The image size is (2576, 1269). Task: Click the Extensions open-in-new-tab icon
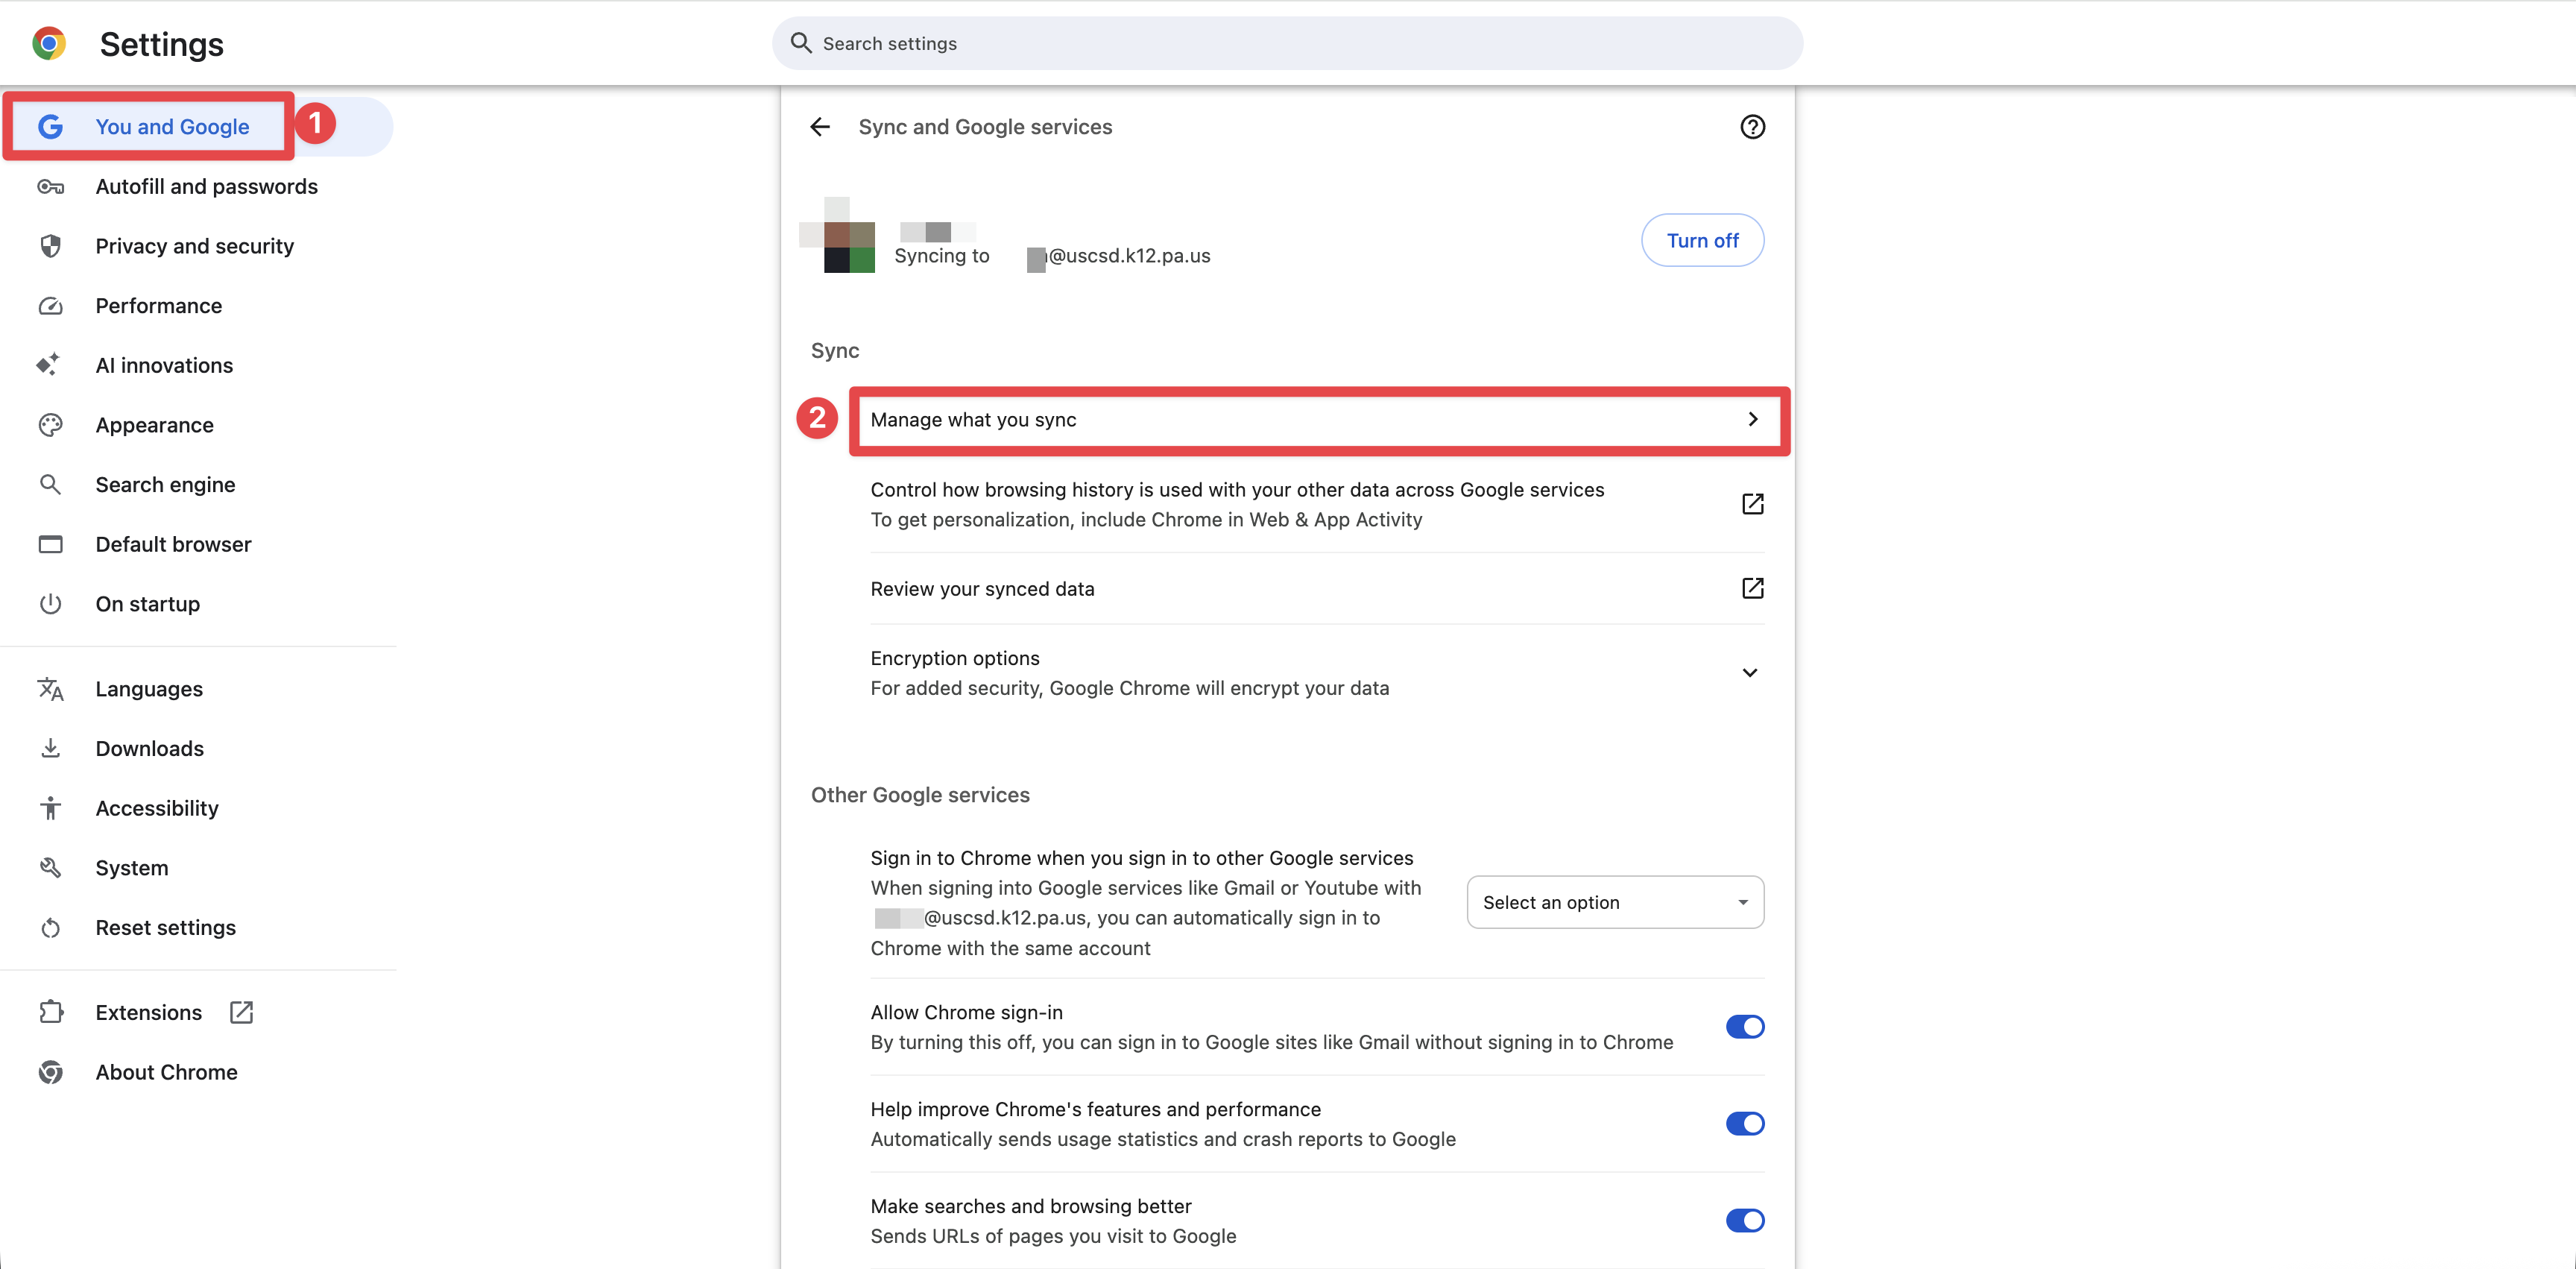pos(241,1012)
